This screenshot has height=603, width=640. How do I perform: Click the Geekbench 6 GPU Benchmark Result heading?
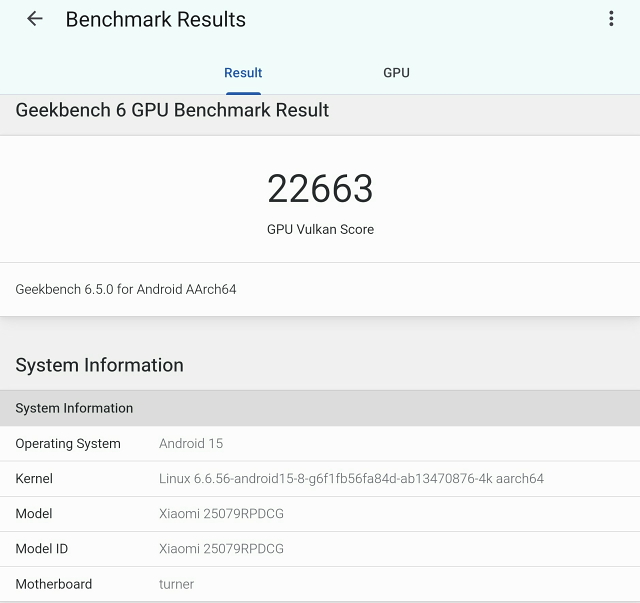point(172,110)
